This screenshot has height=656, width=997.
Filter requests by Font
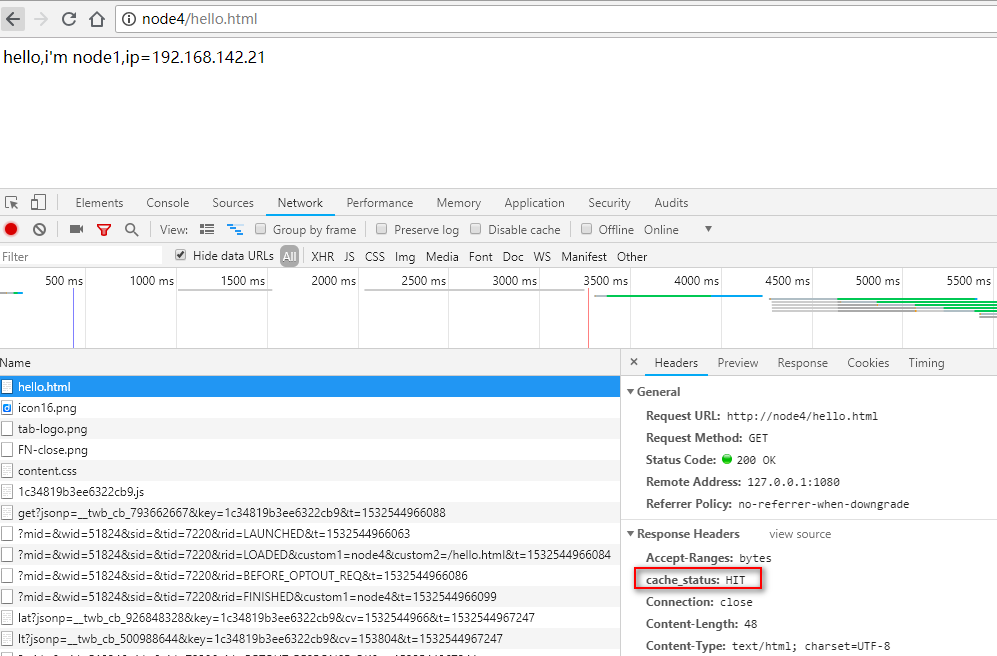pos(481,256)
